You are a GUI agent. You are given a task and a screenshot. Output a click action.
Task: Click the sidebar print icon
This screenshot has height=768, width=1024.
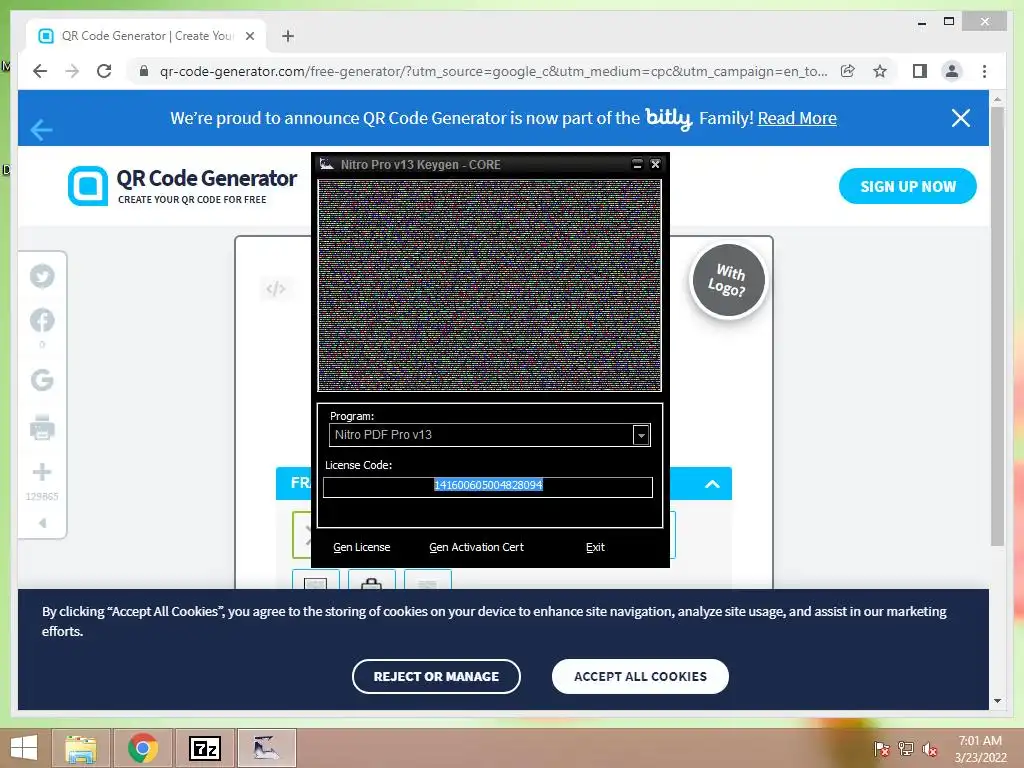pos(42,428)
